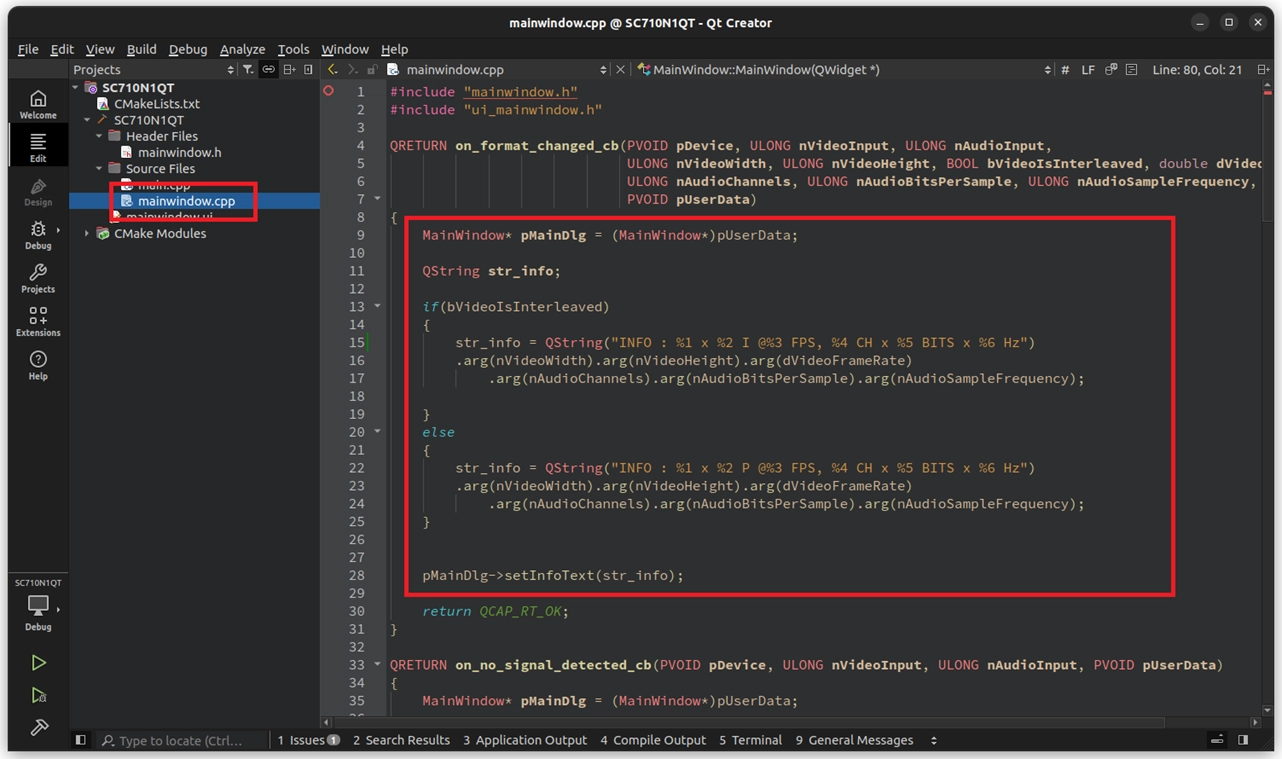Toggle output pane visibility at bottom right
The width and height of the screenshot is (1282, 759).
[1217, 740]
